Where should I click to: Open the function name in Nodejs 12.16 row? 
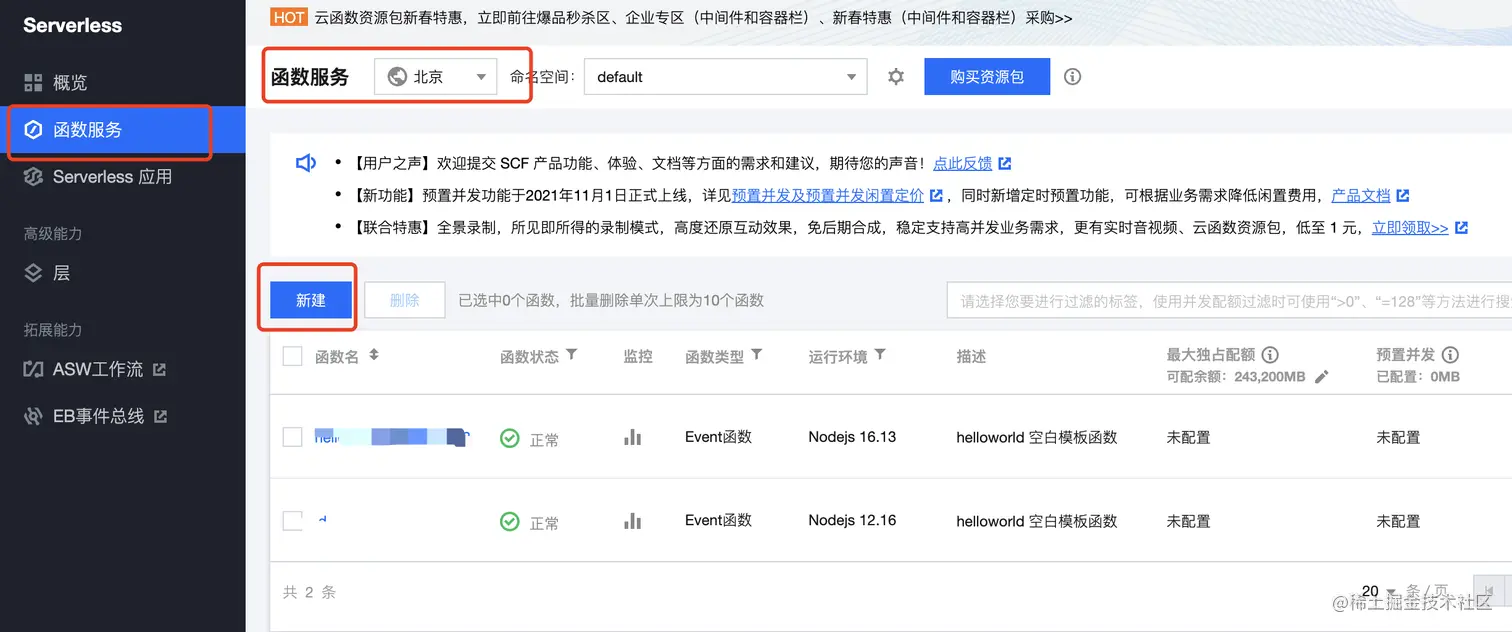(x=322, y=520)
